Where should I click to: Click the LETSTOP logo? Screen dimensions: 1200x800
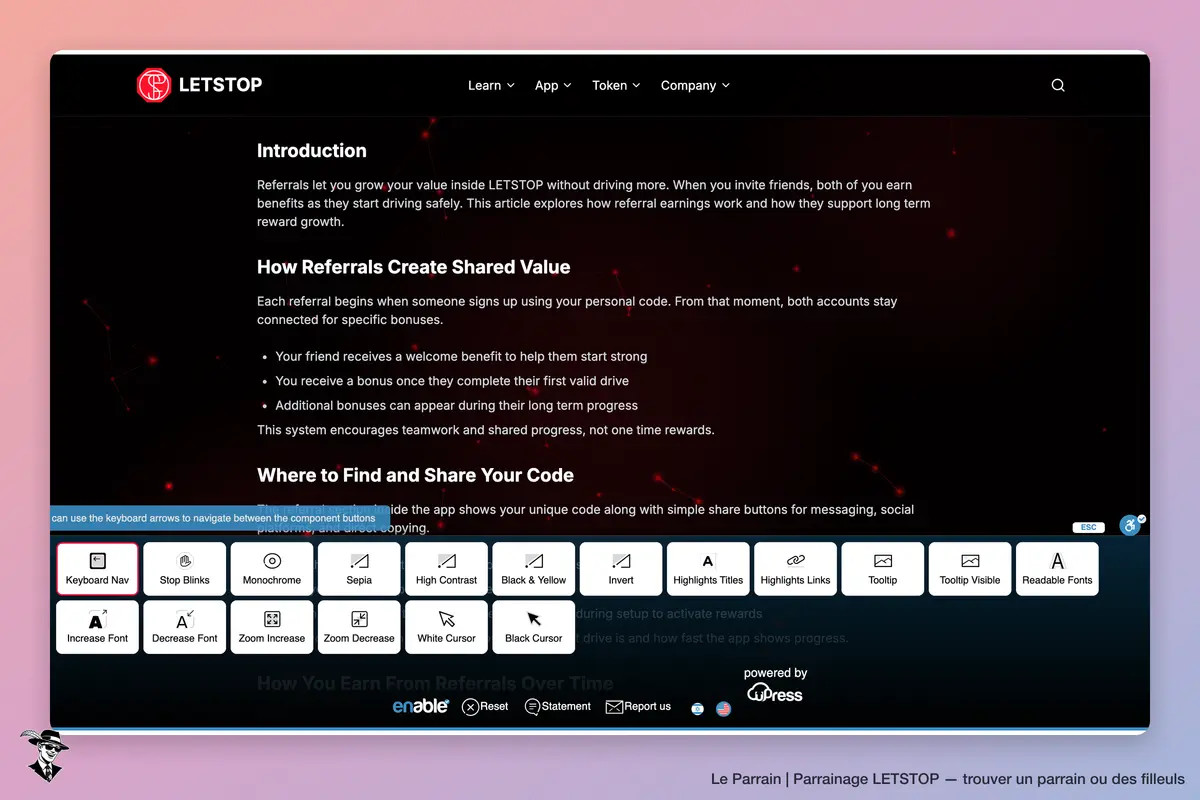(x=199, y=85)
